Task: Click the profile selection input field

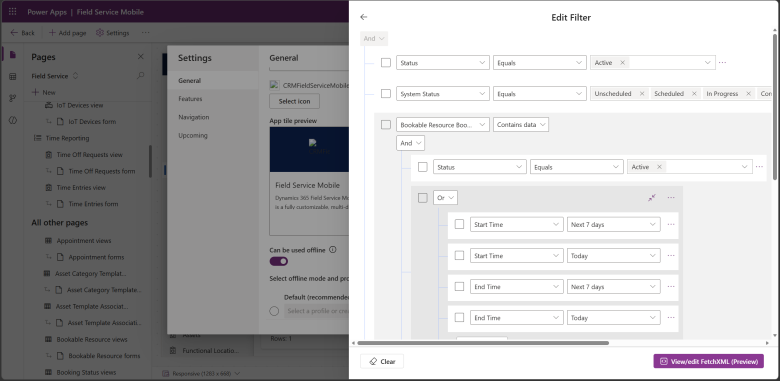Action: (x=317, y=311)
